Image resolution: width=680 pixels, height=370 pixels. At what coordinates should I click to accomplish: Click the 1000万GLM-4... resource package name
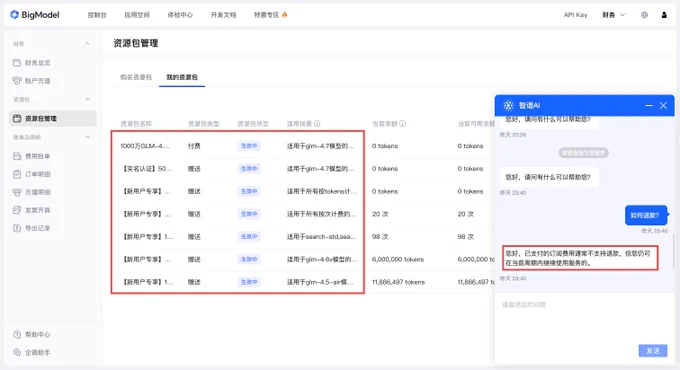145,146
